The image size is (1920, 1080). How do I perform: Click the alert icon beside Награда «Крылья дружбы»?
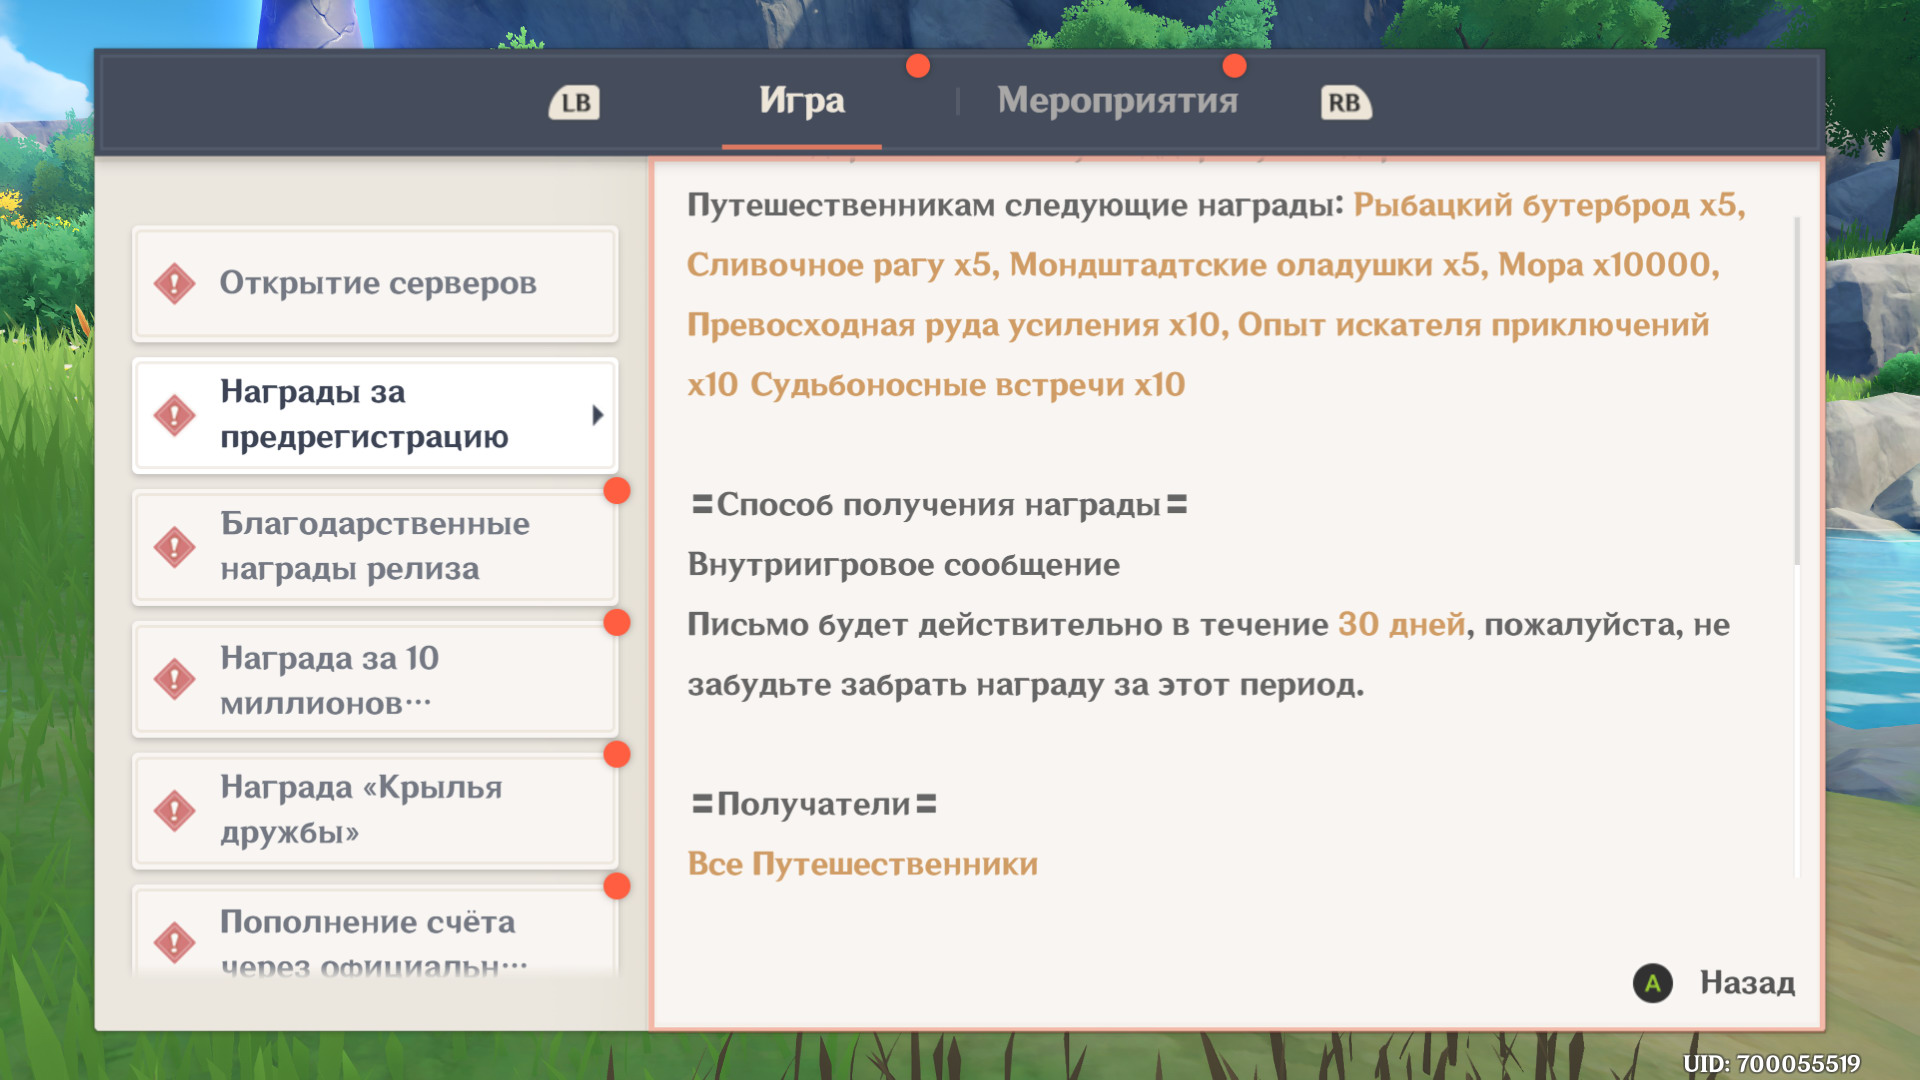coord(175,810)
